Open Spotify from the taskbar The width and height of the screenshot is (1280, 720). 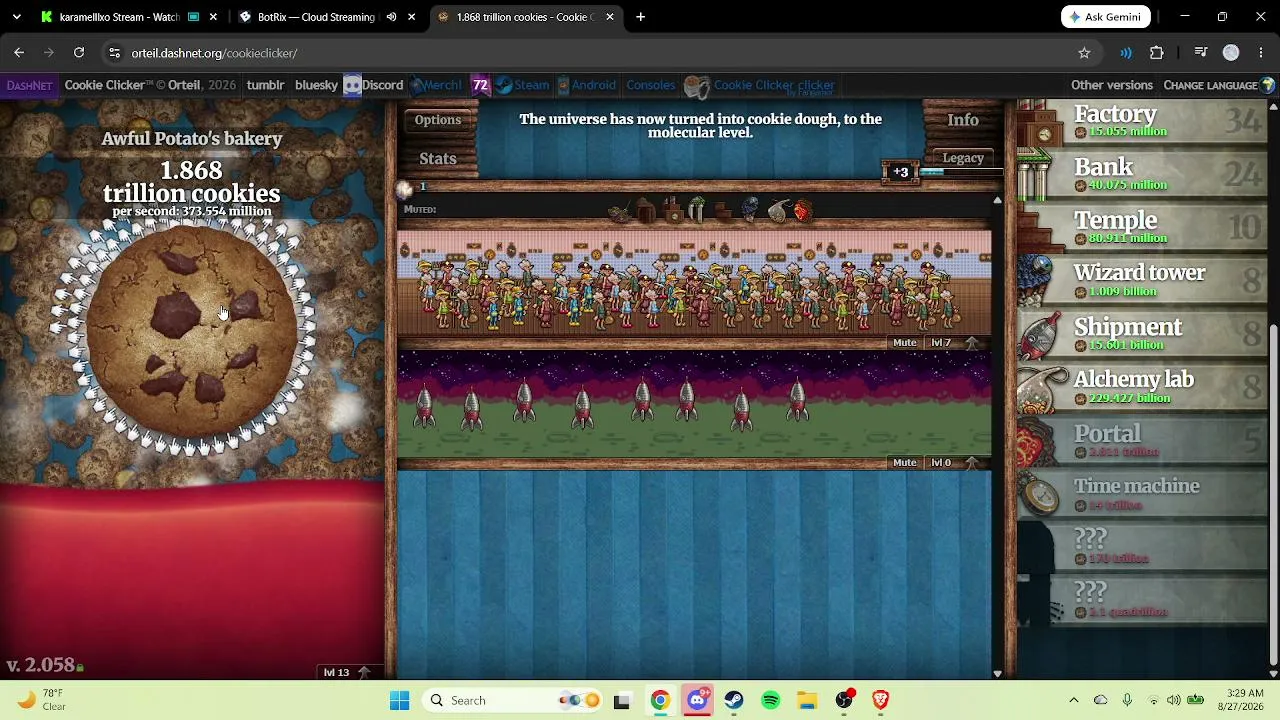[x=770, y=700]
